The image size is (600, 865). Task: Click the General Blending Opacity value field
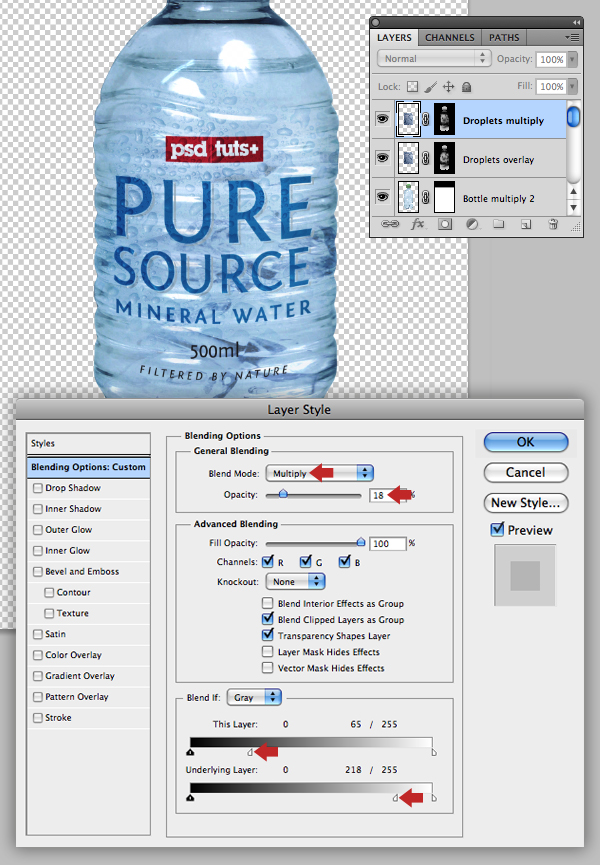tap(388, 495)
